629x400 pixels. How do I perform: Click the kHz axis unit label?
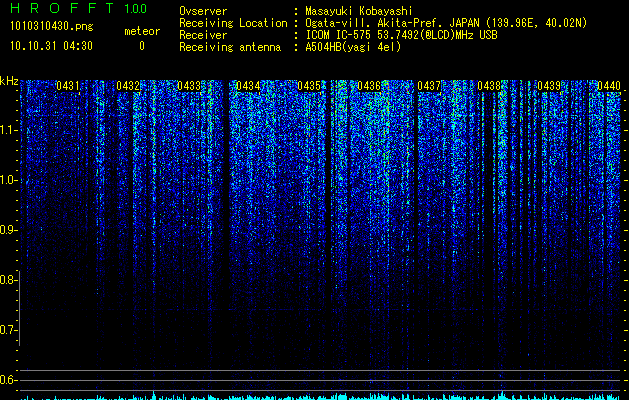9,81
